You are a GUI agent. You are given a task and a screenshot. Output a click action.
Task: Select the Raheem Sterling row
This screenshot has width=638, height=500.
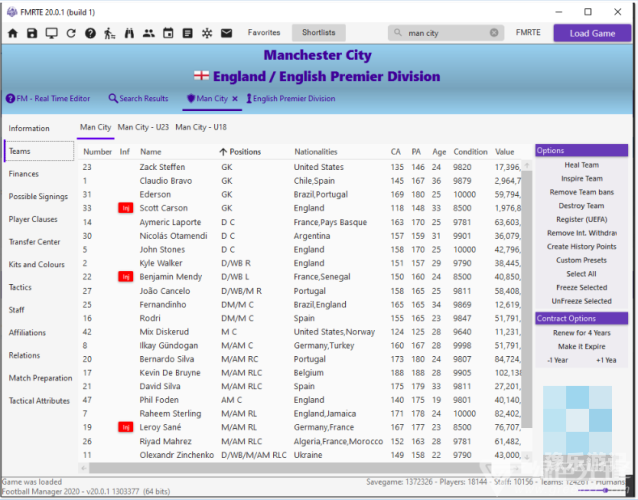tap(299, 414)
